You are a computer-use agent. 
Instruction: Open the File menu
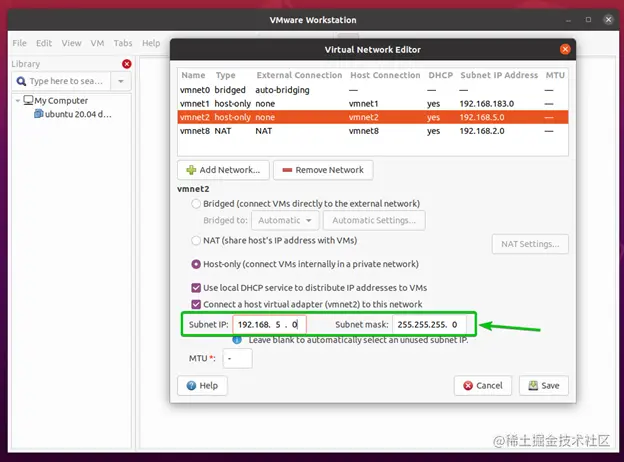[x=20, y=43]
